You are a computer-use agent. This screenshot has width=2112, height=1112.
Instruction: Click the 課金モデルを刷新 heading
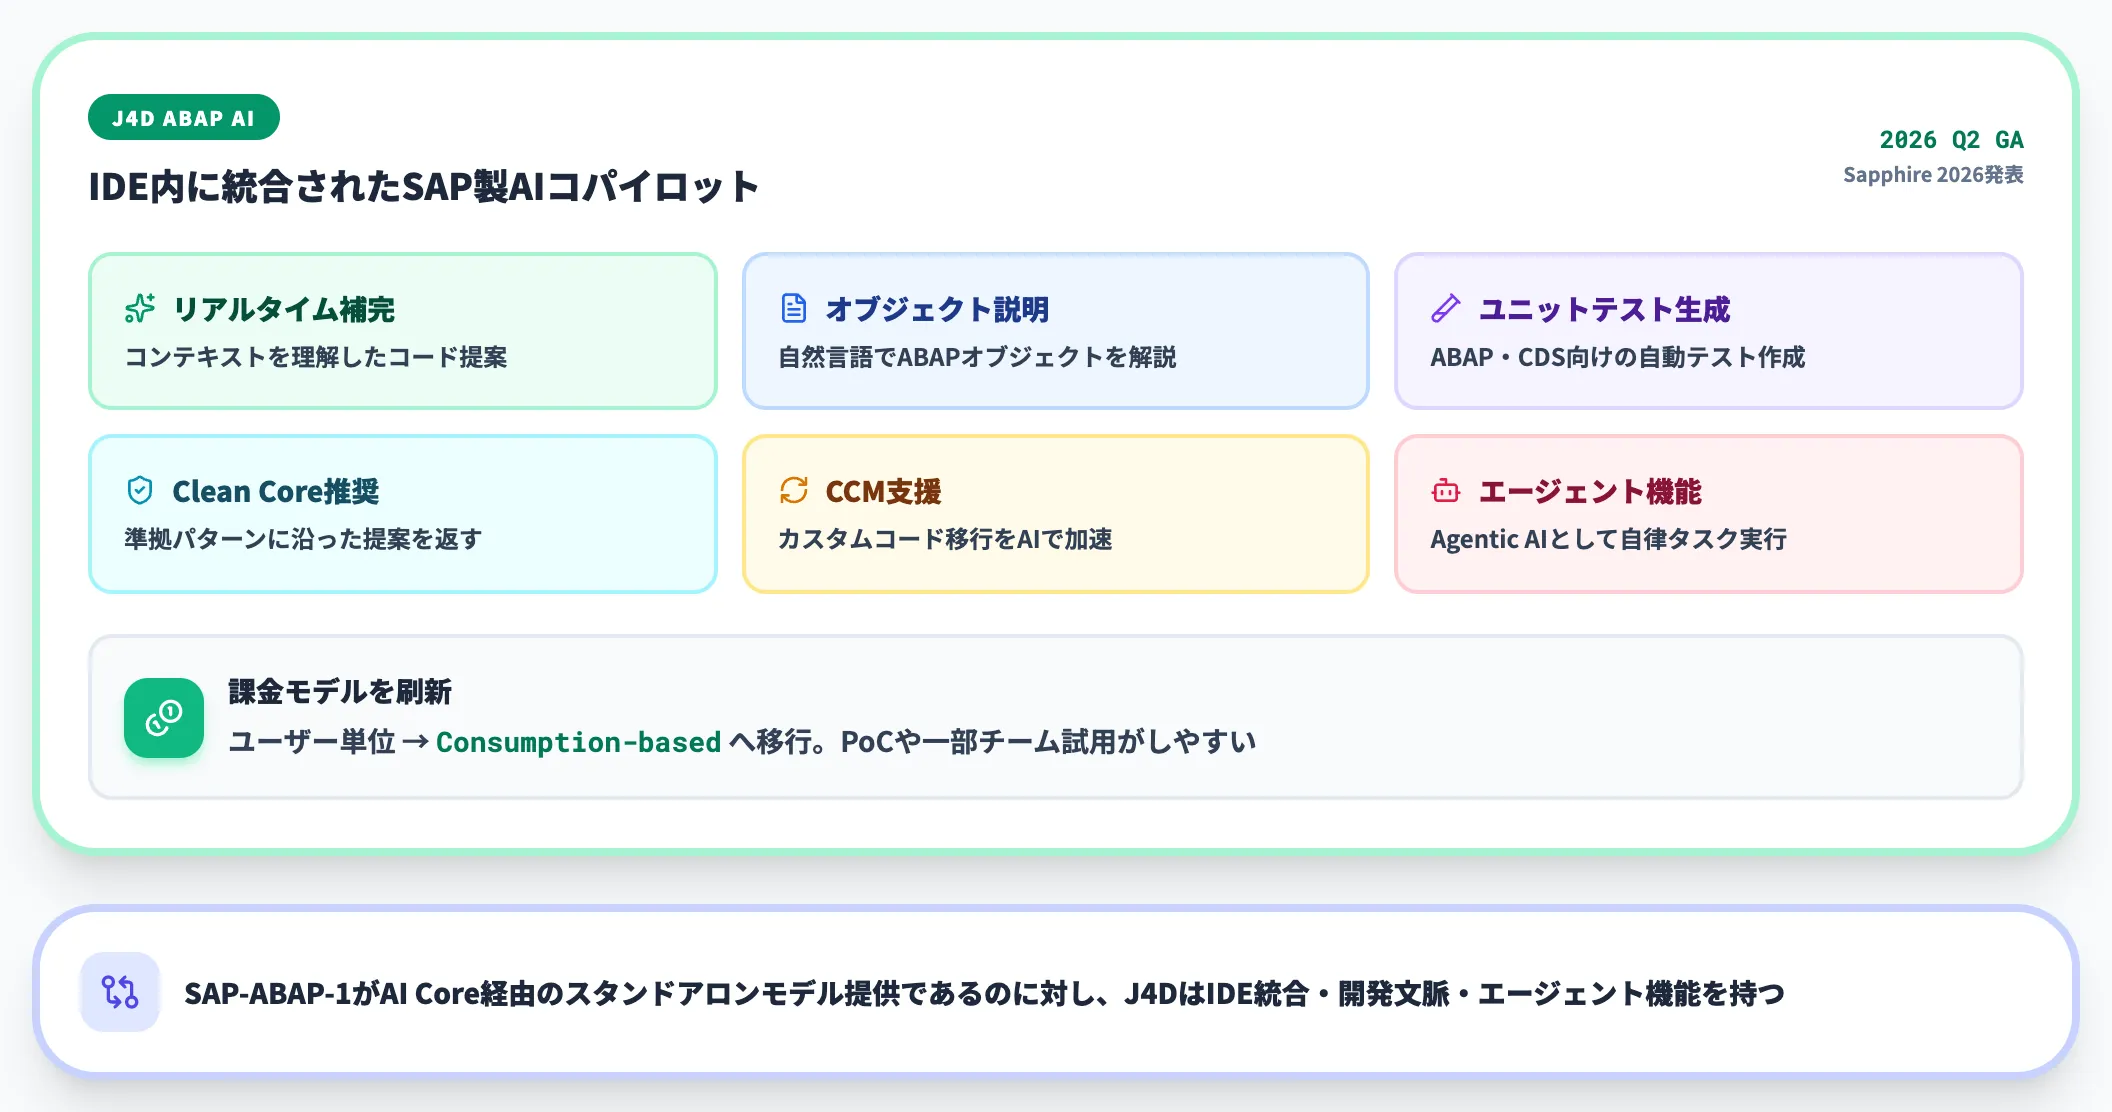340,691
